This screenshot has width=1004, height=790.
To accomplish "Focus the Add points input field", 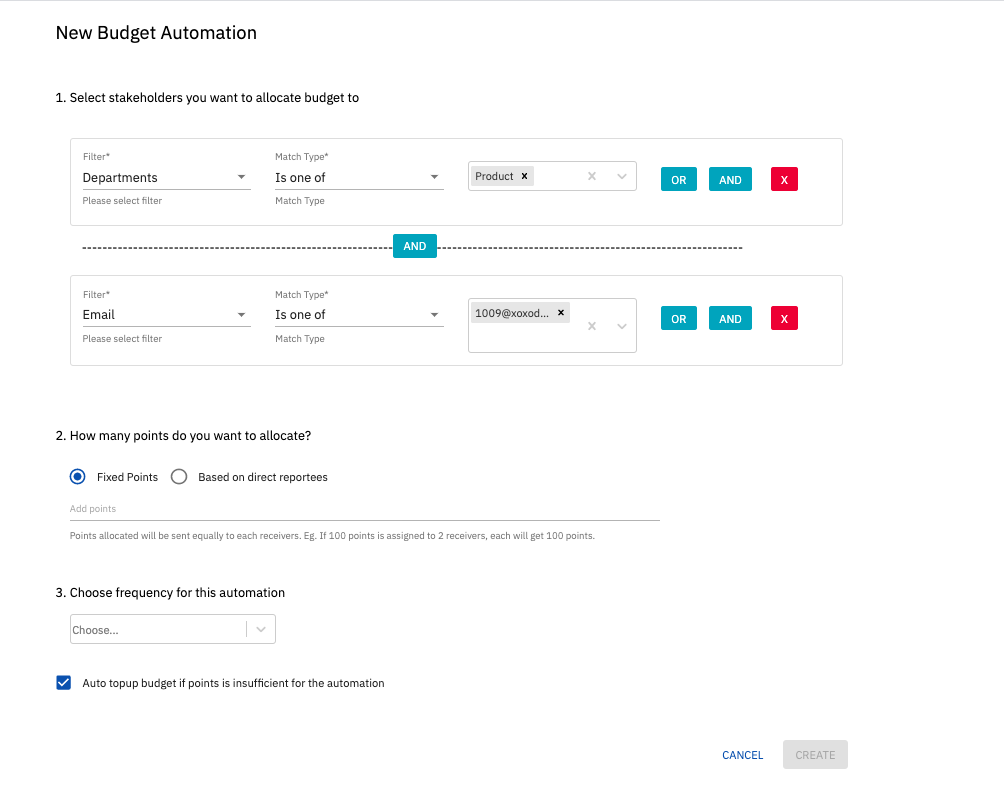I will tap(364, 509).
